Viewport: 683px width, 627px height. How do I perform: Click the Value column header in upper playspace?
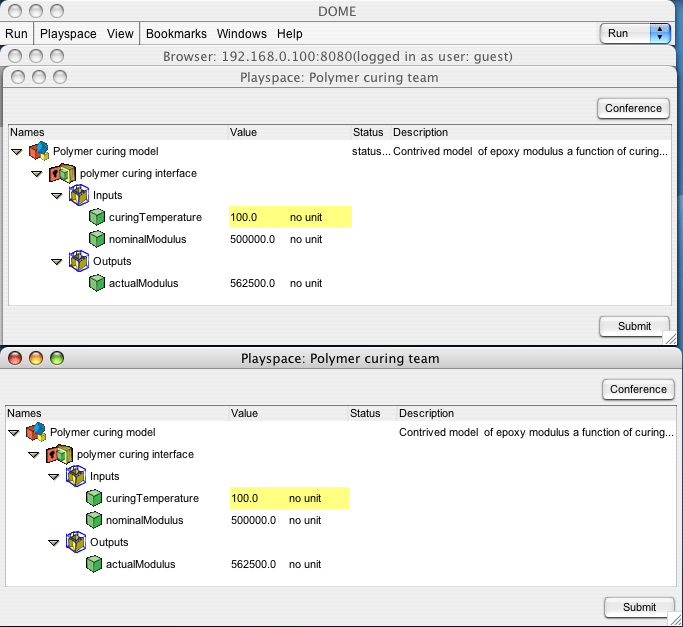click(x=290, y=132)
